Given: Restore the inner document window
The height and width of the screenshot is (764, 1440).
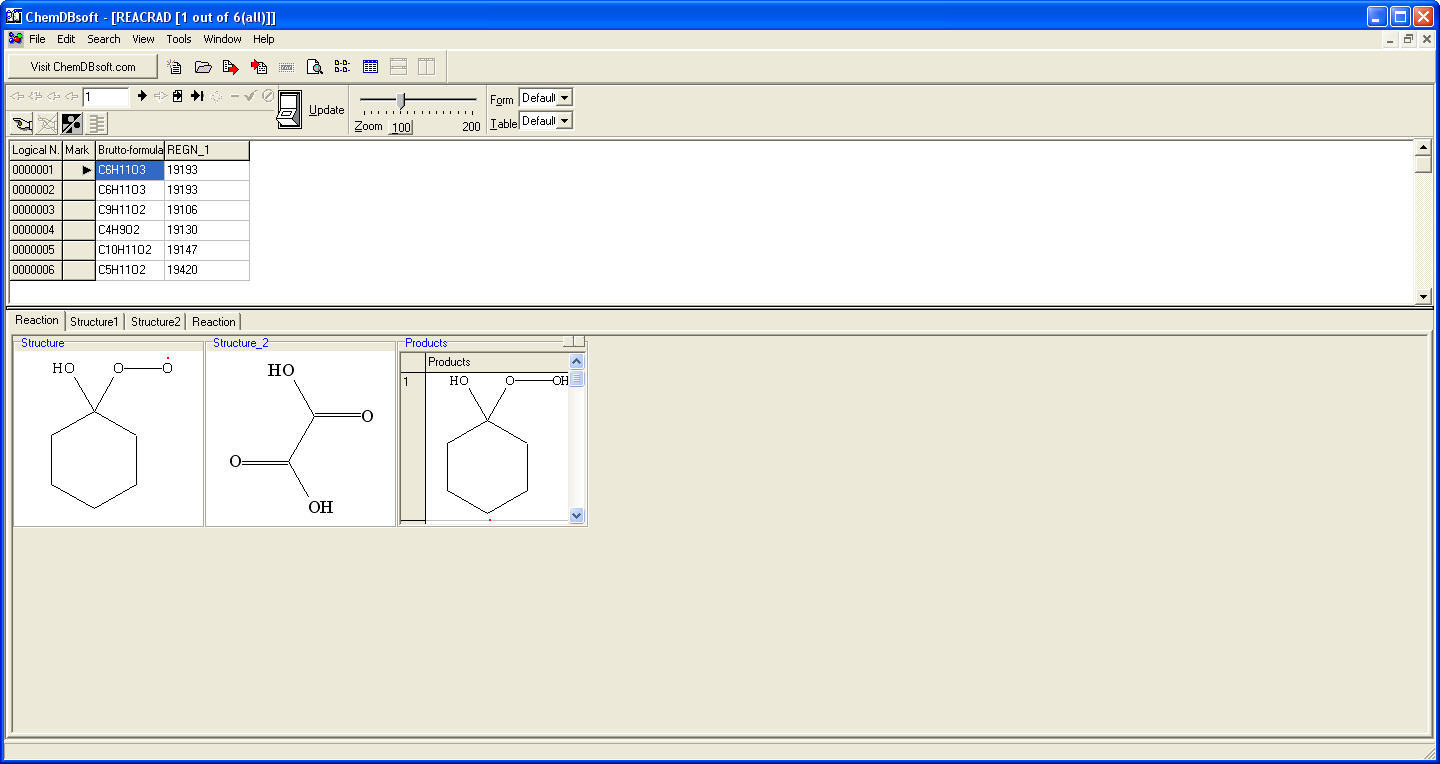Looking at the screenshot, I should 1408,39.
